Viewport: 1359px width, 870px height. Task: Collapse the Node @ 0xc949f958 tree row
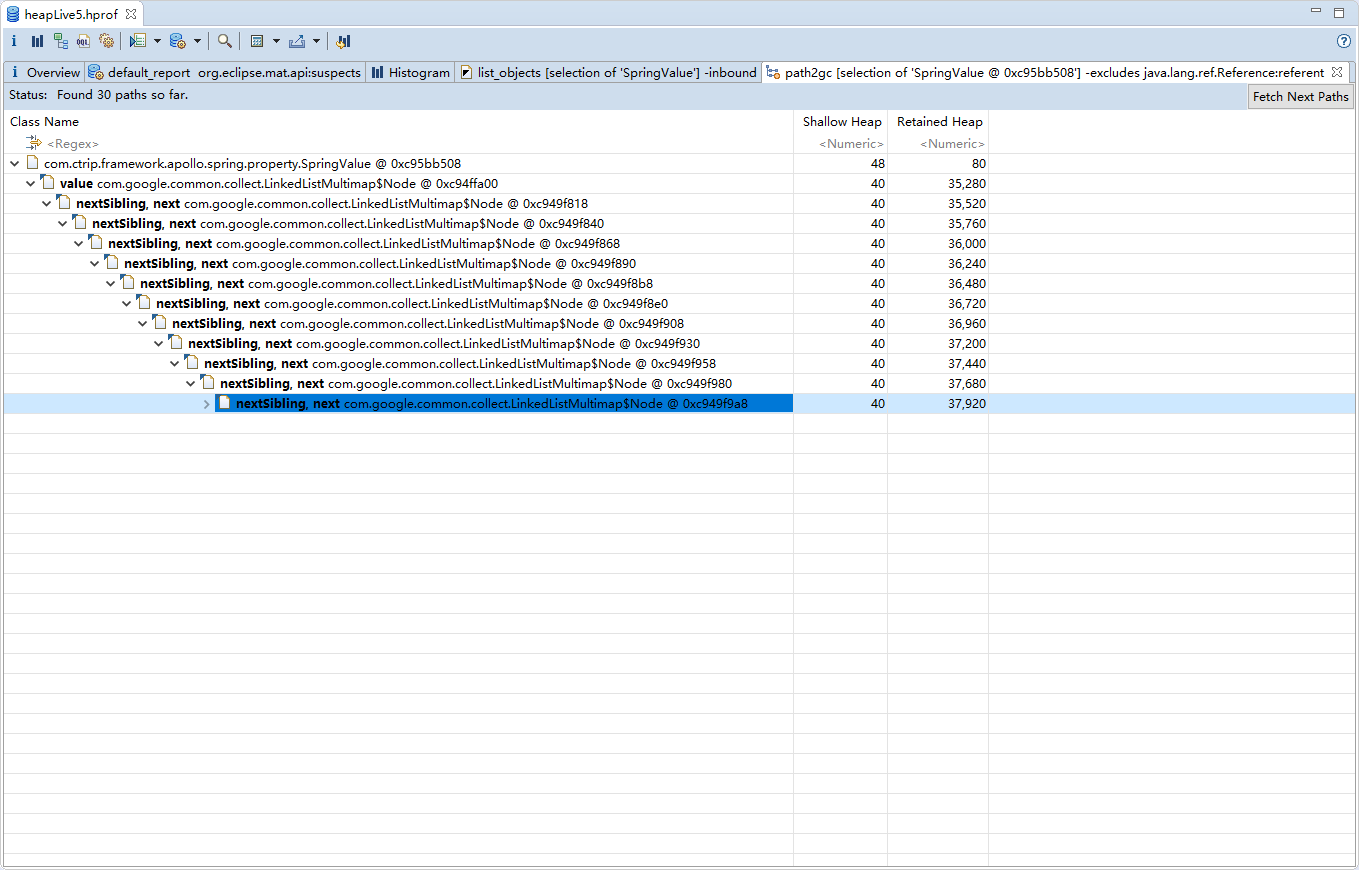[175, 363]
